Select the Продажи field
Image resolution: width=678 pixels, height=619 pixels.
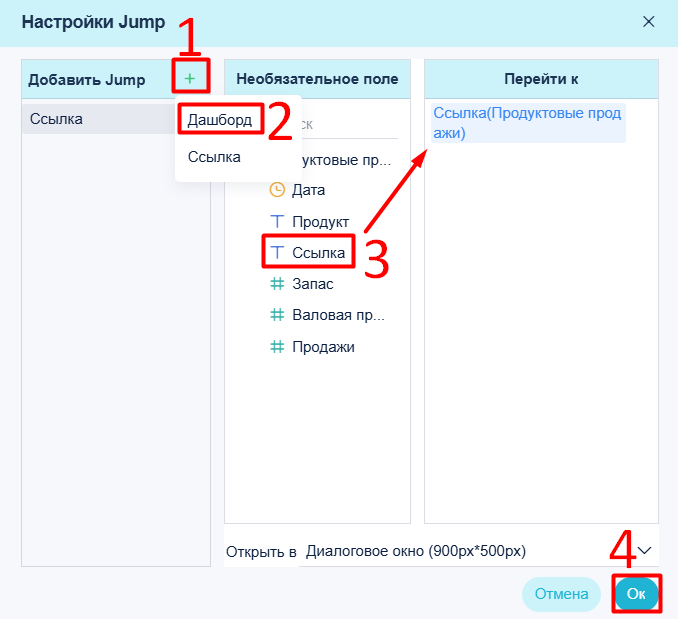[323, 347]
